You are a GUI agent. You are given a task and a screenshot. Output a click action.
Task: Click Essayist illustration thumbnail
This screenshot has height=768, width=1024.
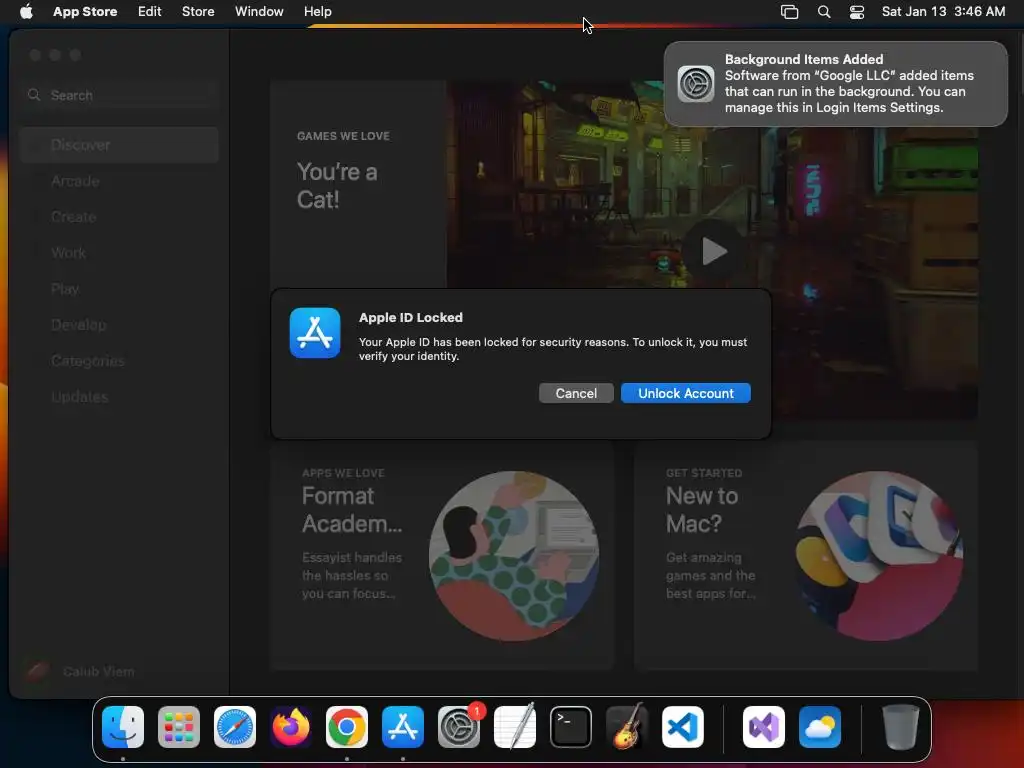click(x=513, y=556)
